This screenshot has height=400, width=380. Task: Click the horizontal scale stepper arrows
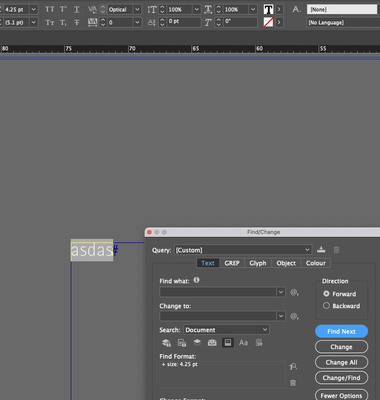pyautogui.click(x=219, y=10)
